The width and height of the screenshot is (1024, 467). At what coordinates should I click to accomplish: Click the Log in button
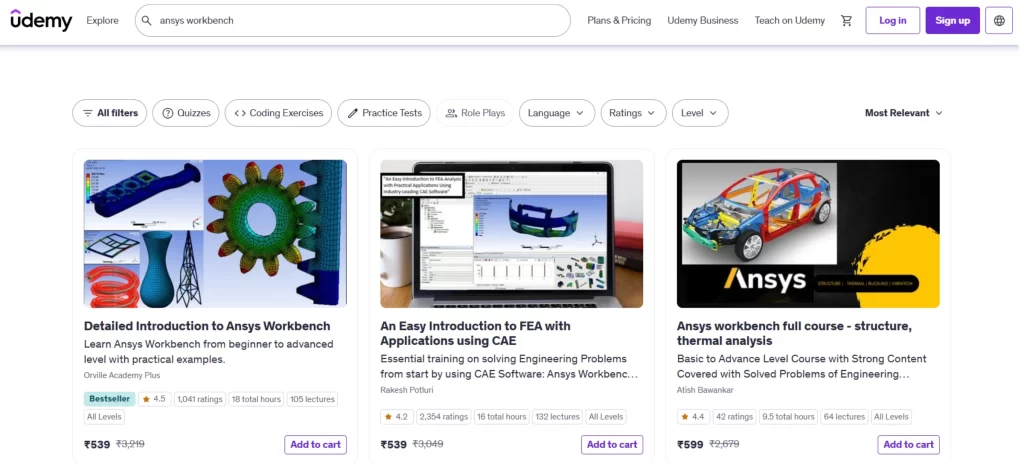pyautogui.click(x=893, y=21)
